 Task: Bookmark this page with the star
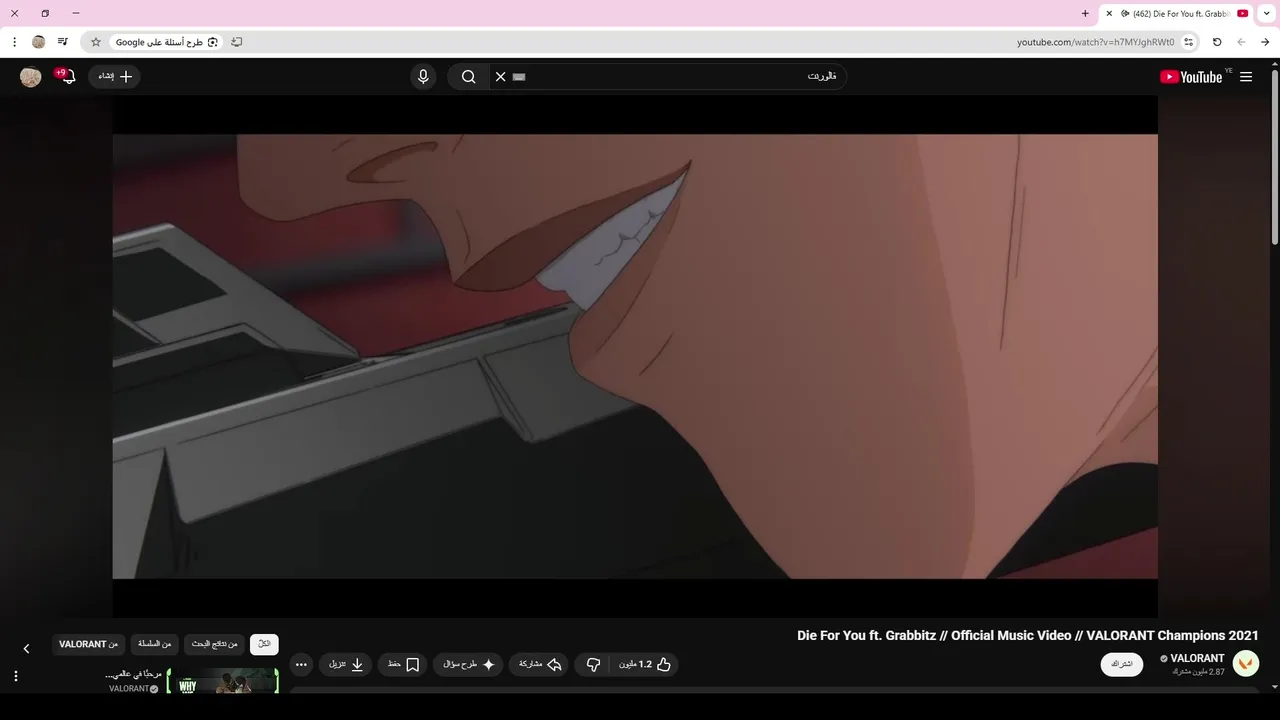click(x=96, y=42)
